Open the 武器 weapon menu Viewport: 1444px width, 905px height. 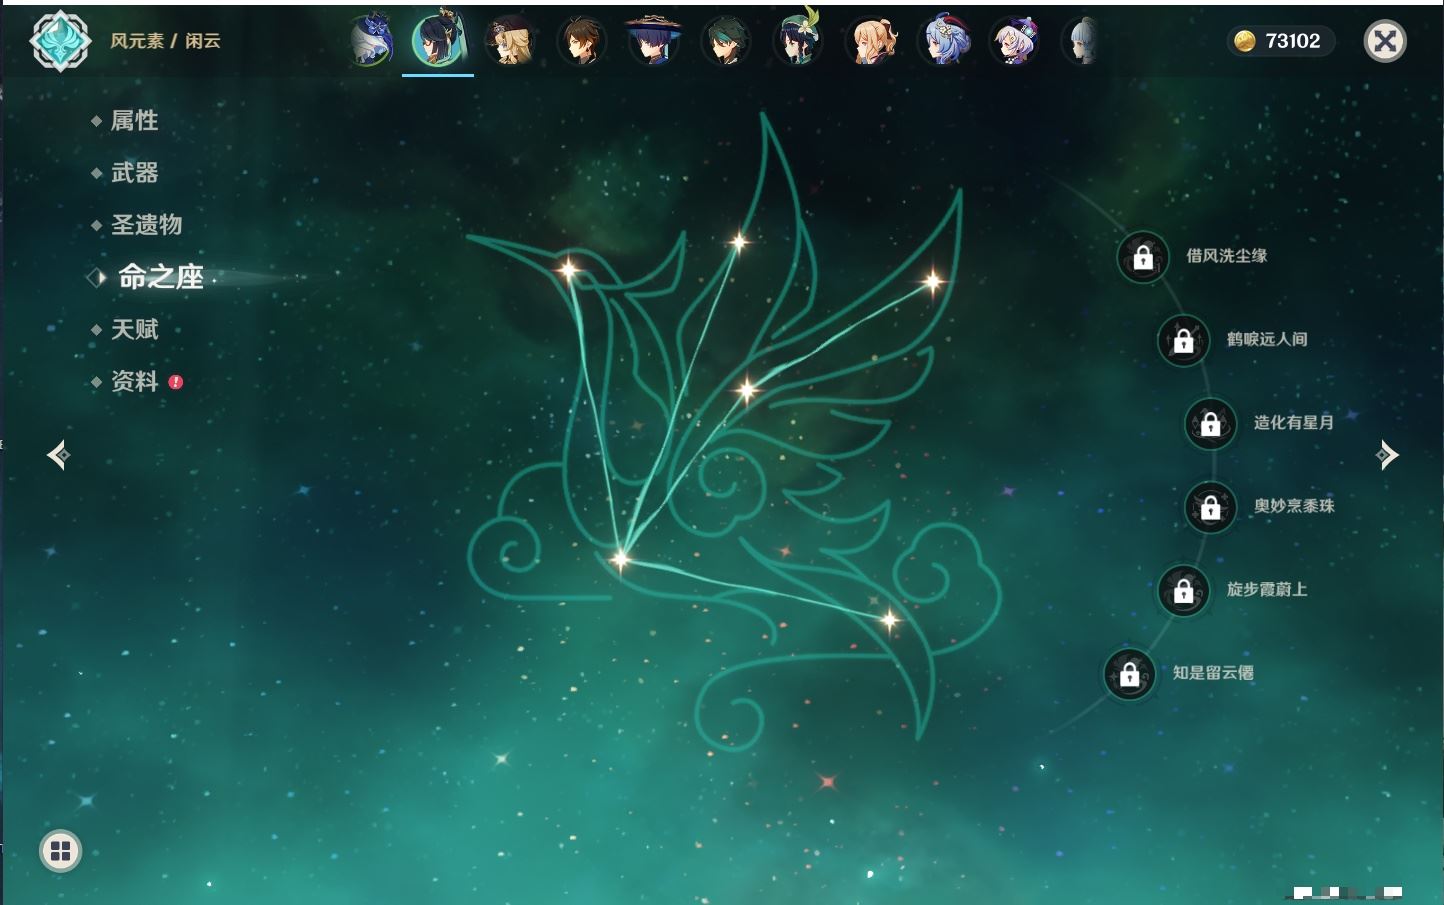click(134, 173)
